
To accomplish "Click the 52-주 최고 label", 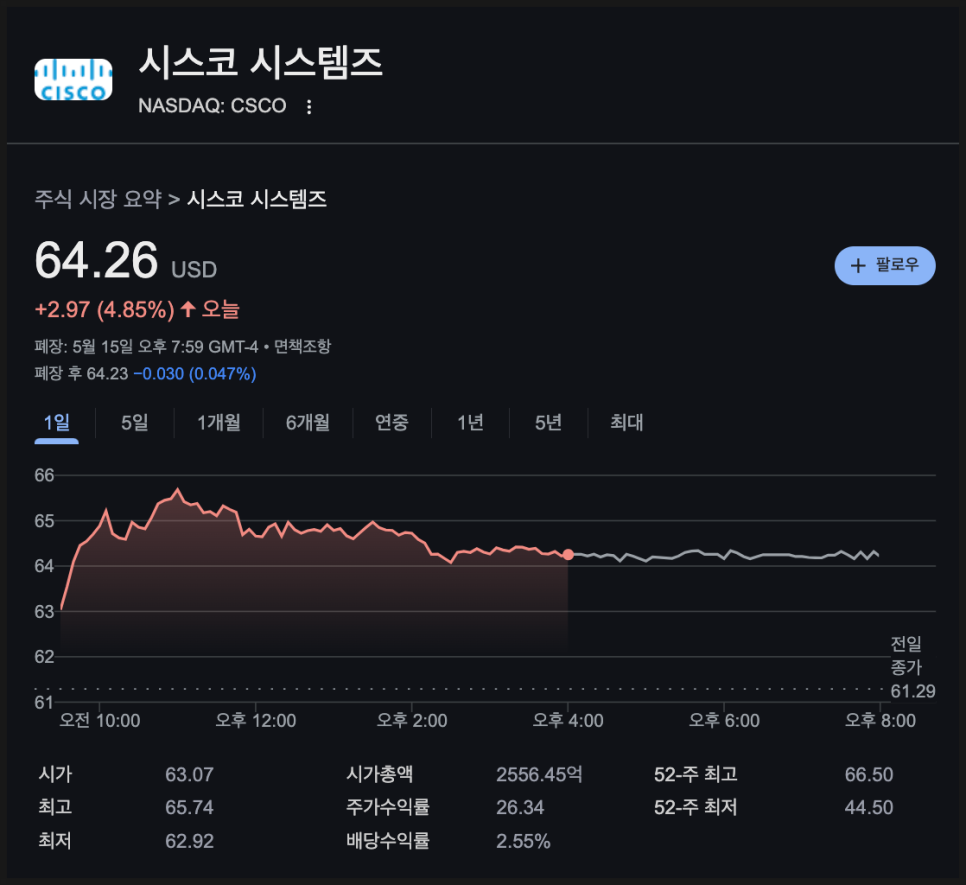I will (696, 774).
